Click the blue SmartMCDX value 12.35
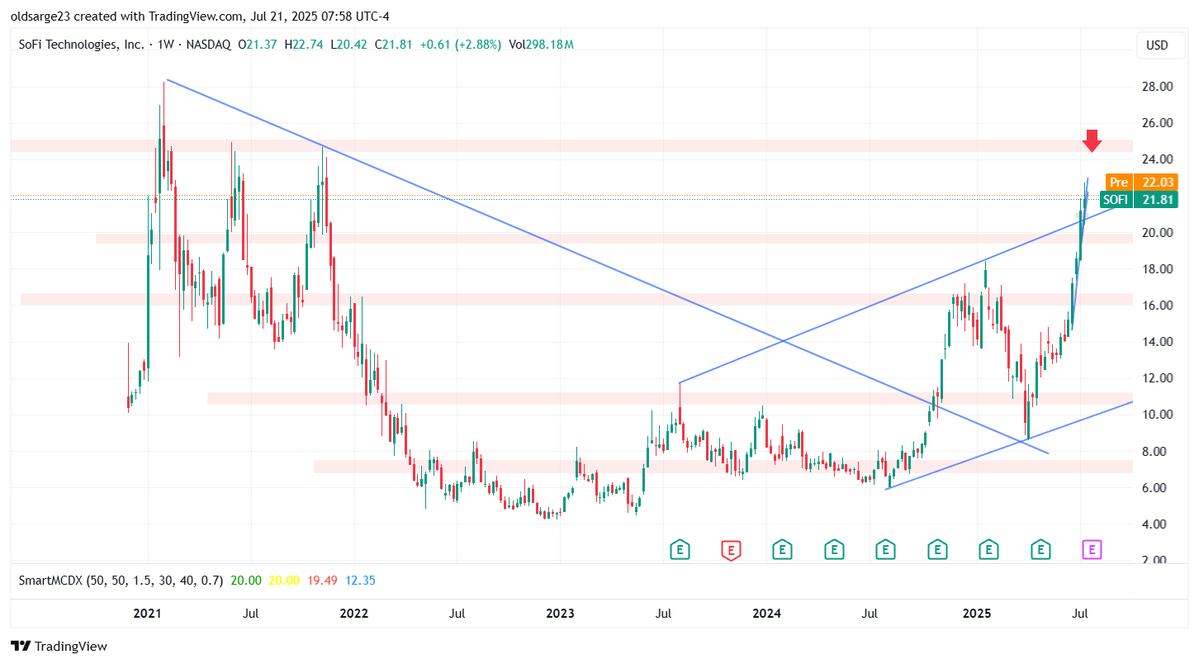The height and width of the screenshot is (664, 1199). (360, 580)
